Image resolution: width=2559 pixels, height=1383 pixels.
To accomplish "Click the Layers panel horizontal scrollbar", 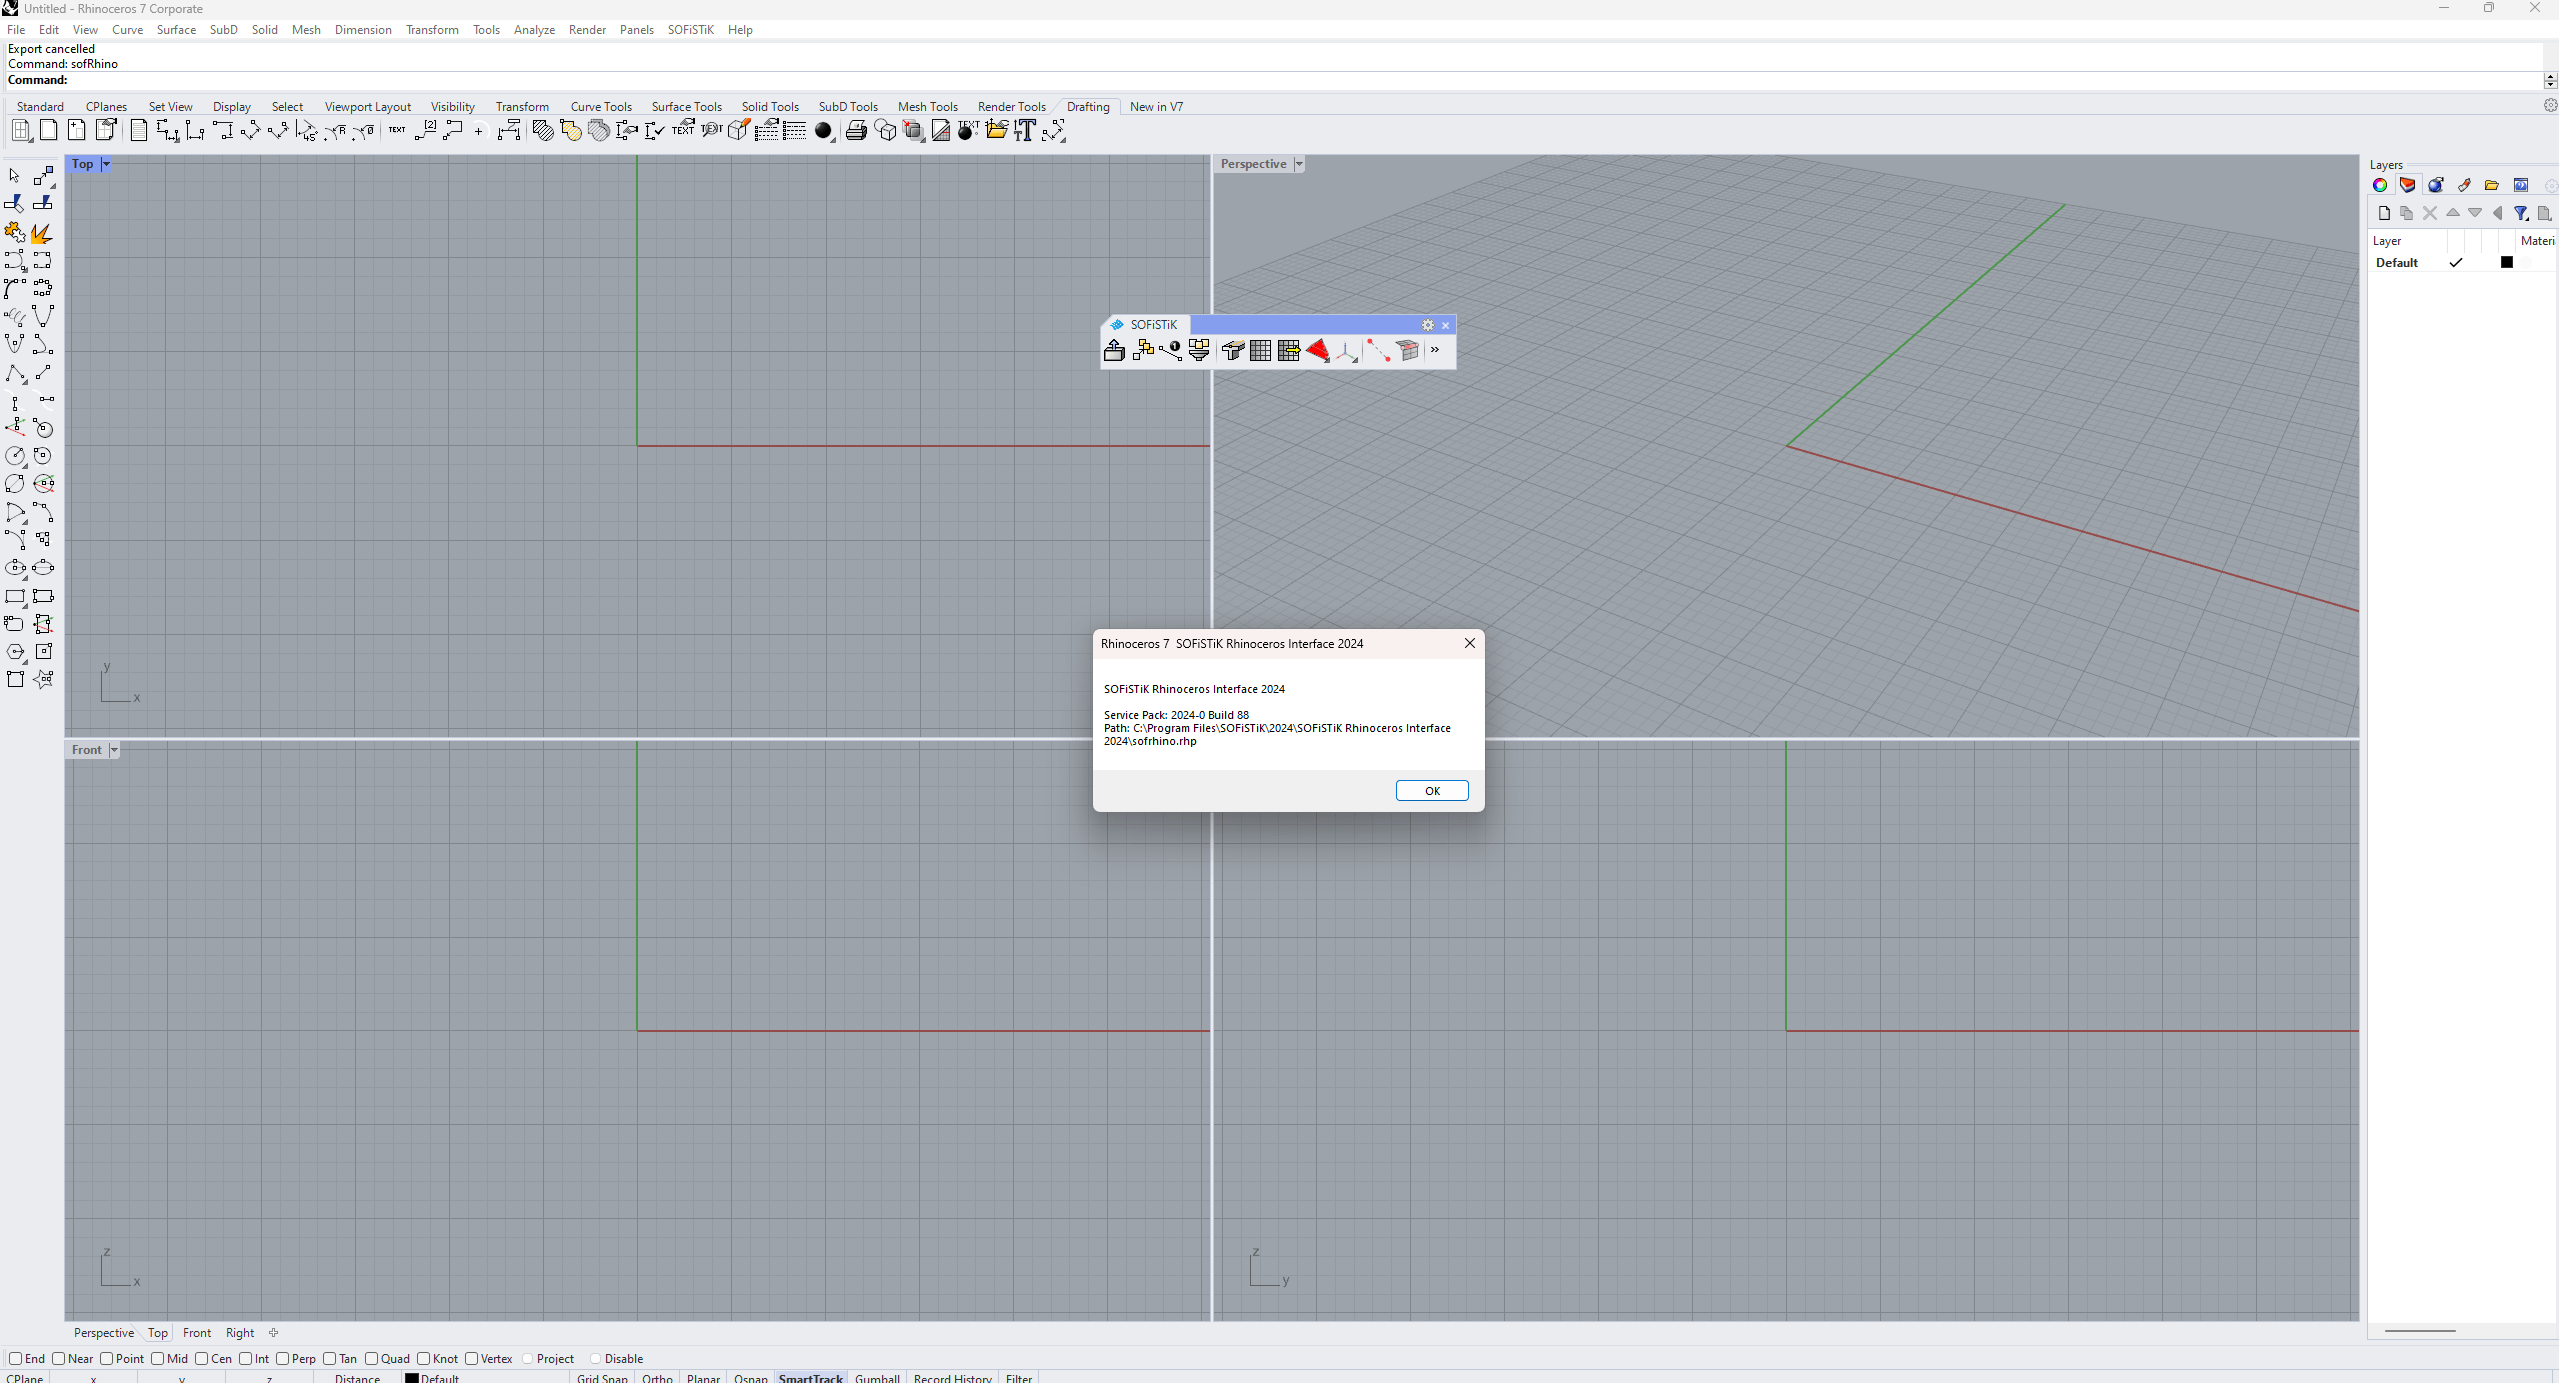I will coord(2420,1331).
